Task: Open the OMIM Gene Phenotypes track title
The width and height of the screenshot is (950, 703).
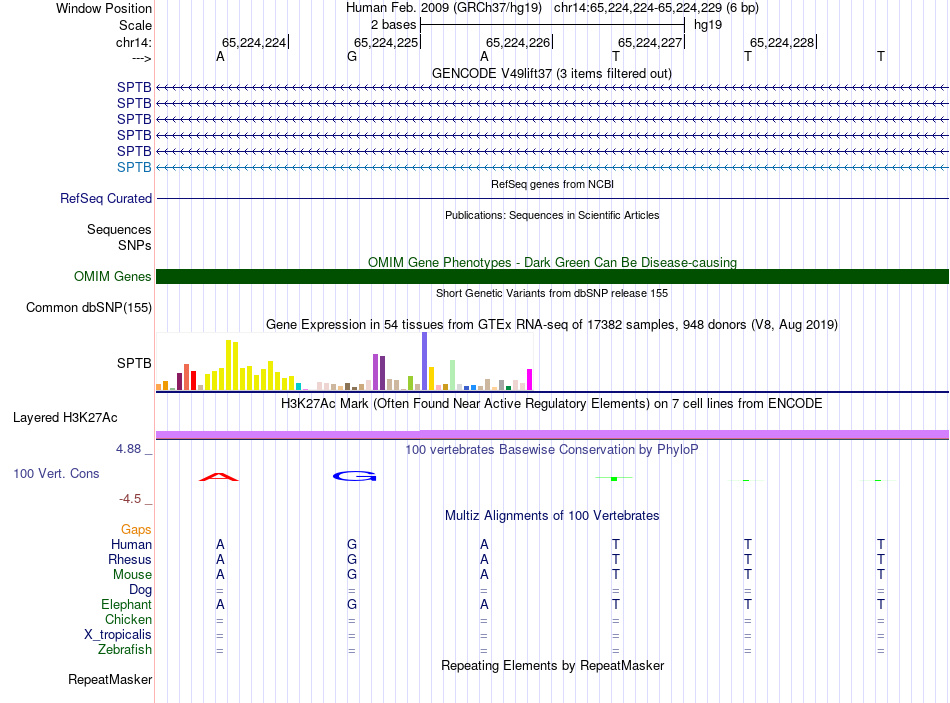Action: click(x=552, y=262)
